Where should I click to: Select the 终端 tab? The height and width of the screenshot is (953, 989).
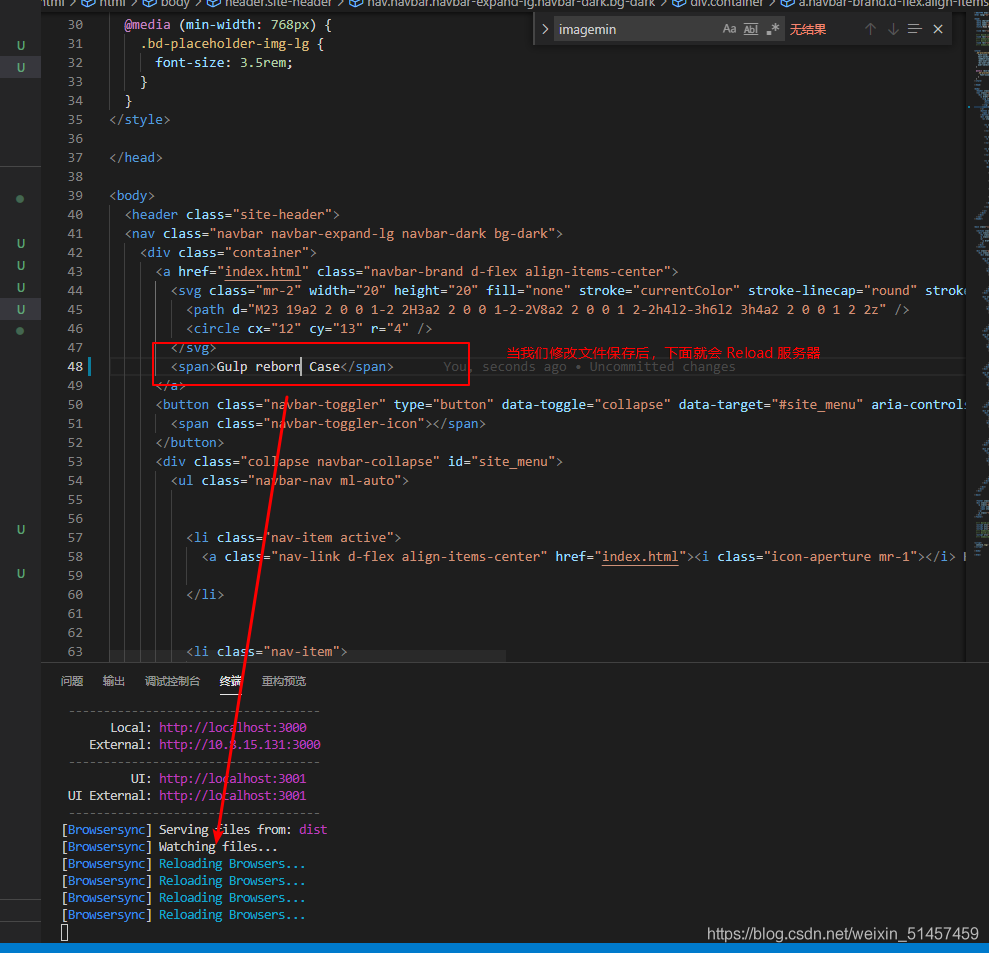click(x=230, y=681)
